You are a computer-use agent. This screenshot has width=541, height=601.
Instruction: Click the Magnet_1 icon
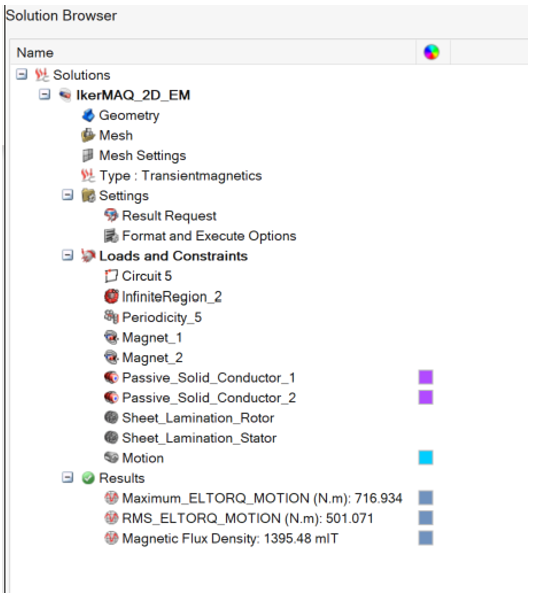111,337
